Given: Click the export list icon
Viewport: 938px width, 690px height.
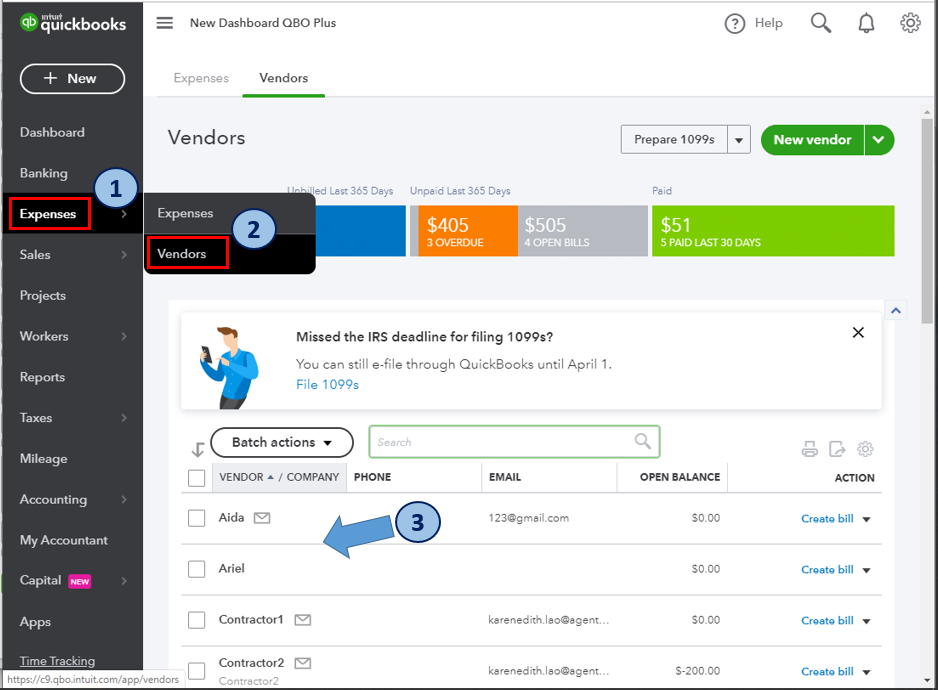Looking at the screenshot, I should [838, 449].
